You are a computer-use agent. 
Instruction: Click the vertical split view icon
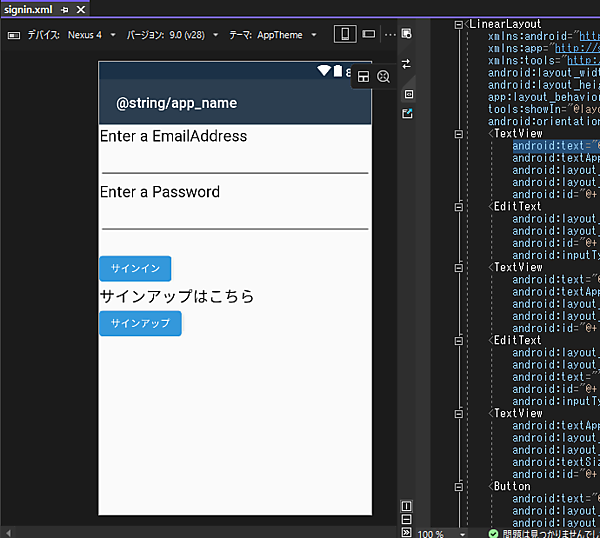406,506
